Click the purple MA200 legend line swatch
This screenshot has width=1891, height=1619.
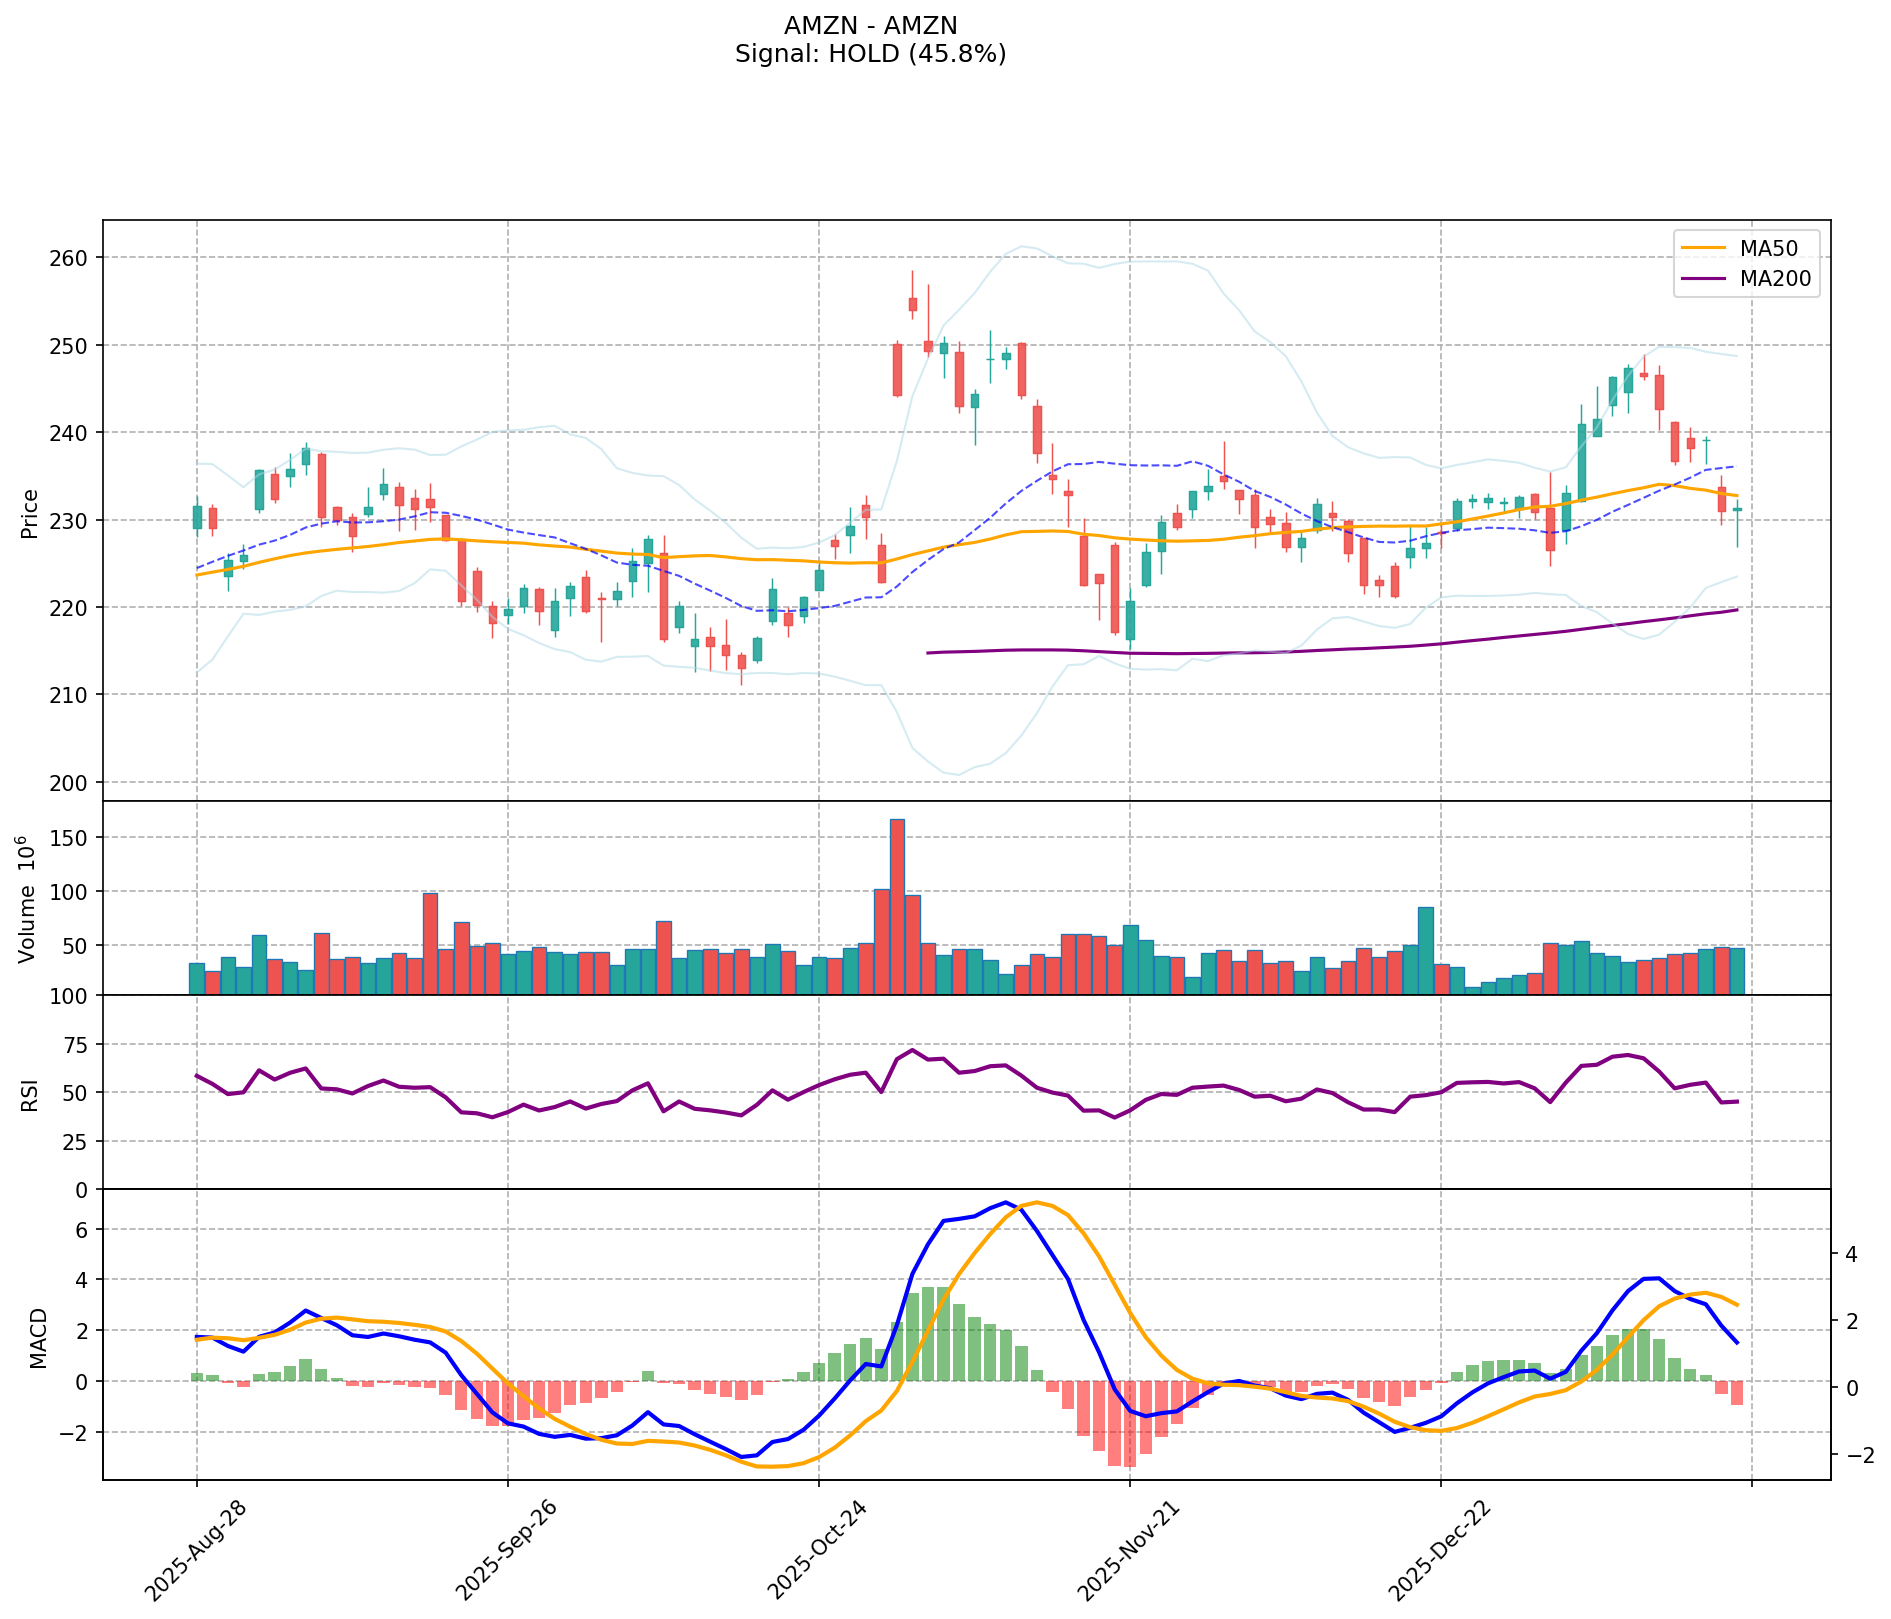1703,280
